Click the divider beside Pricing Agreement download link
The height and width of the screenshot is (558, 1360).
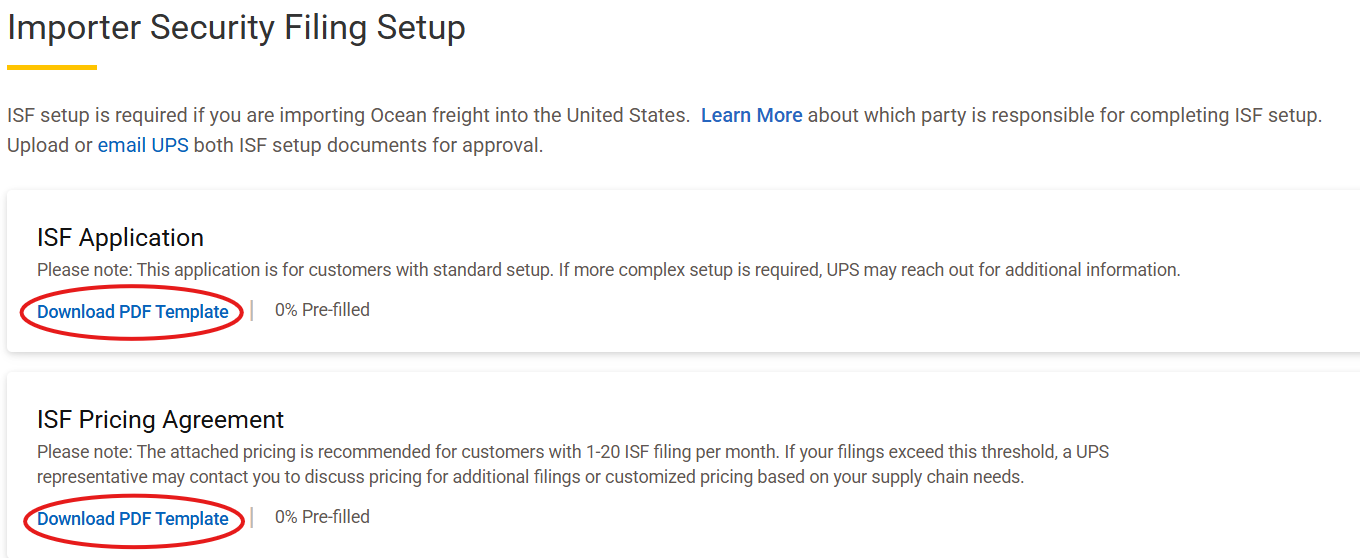252,518
